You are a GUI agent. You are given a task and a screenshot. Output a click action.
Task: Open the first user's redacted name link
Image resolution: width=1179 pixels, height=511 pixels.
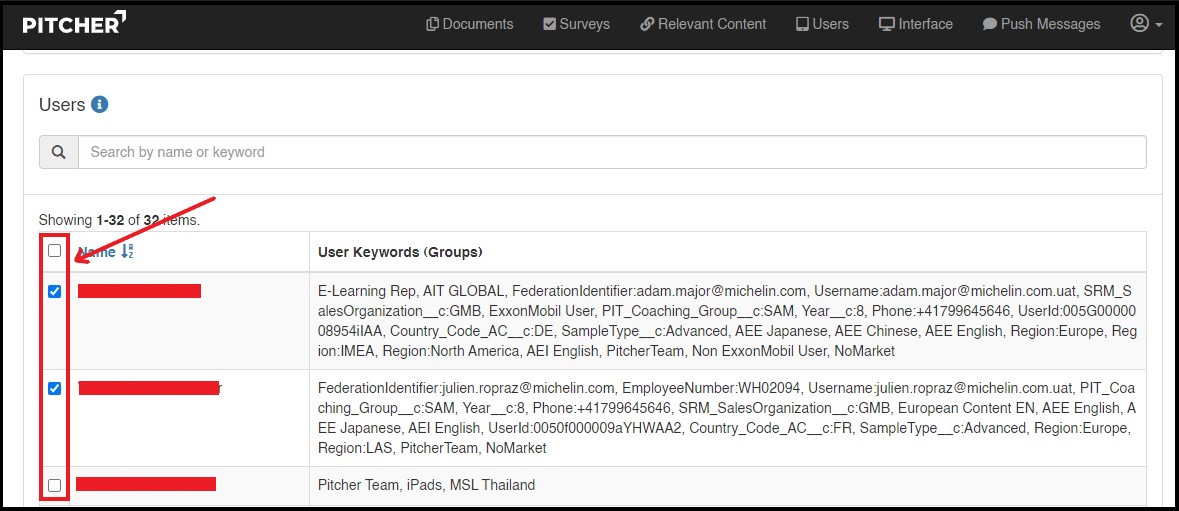(139, 291)
